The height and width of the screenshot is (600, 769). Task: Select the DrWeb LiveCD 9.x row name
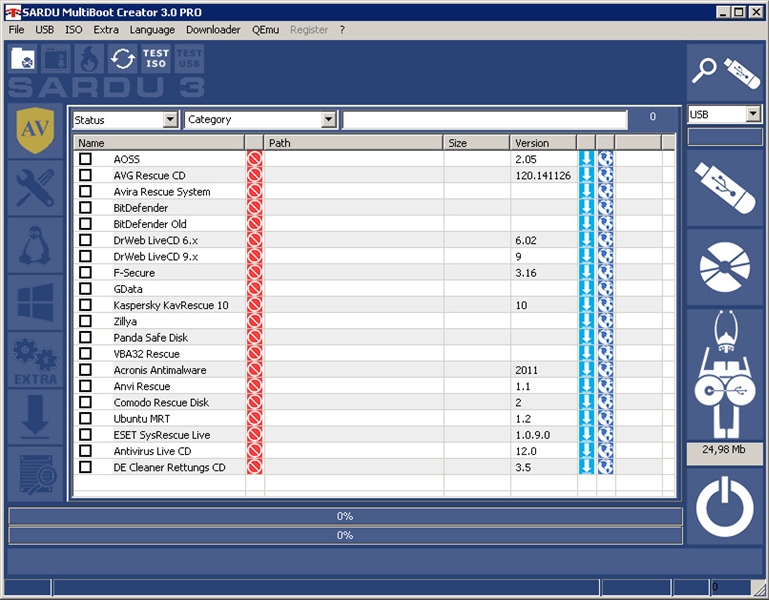pos(155,256)
